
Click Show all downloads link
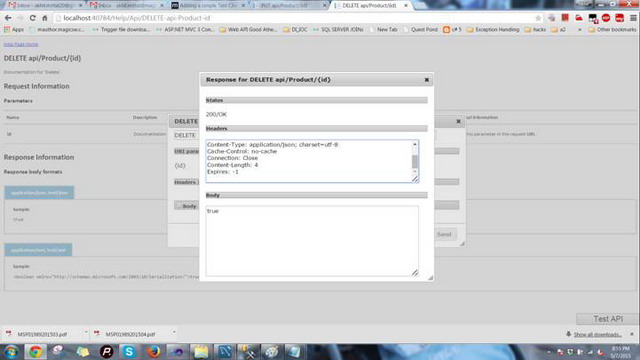(x=598, y=334)
